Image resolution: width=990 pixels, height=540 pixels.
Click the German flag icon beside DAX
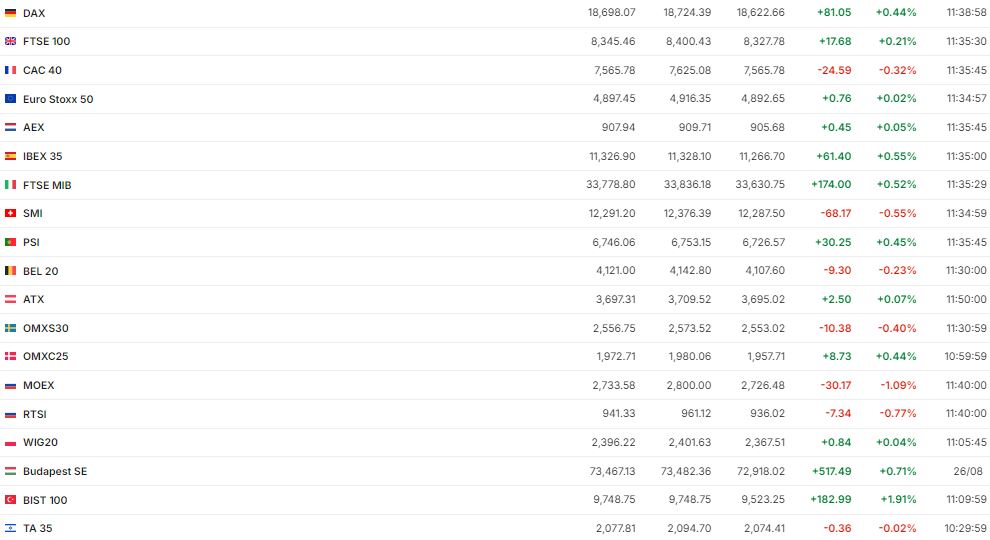click(x=10, y=13)
